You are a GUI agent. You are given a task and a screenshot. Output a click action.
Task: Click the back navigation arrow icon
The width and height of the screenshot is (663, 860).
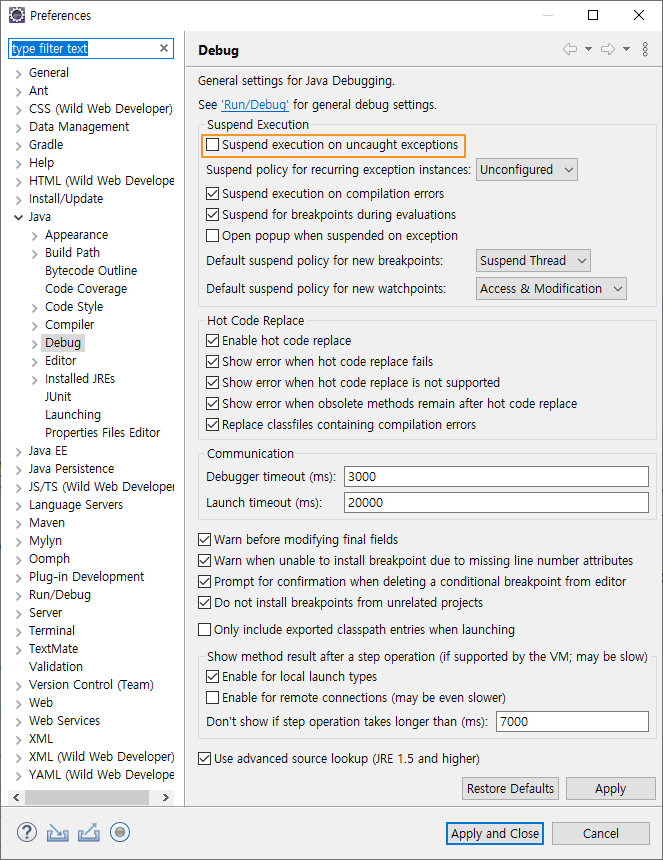click(570, 49)
